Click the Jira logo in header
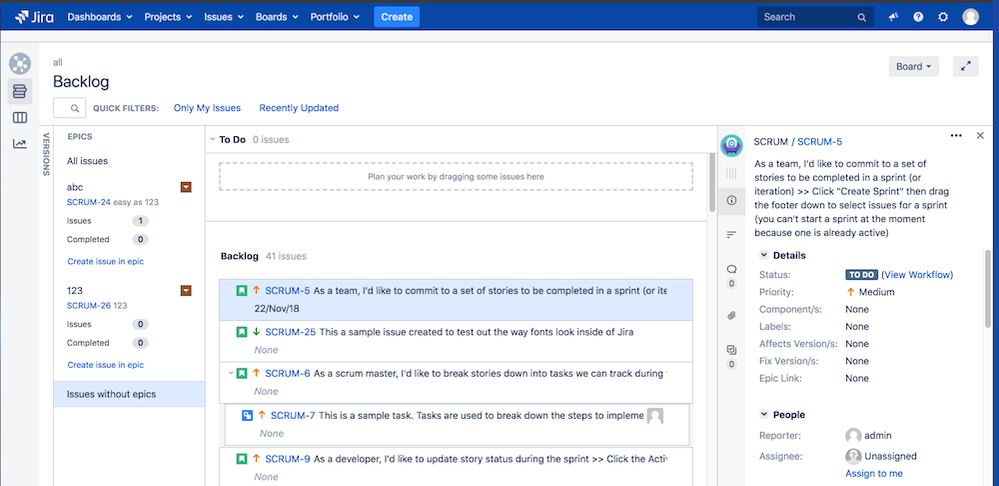Image resolution: width=999 pixels, height=486 pixels. point(36,17)
